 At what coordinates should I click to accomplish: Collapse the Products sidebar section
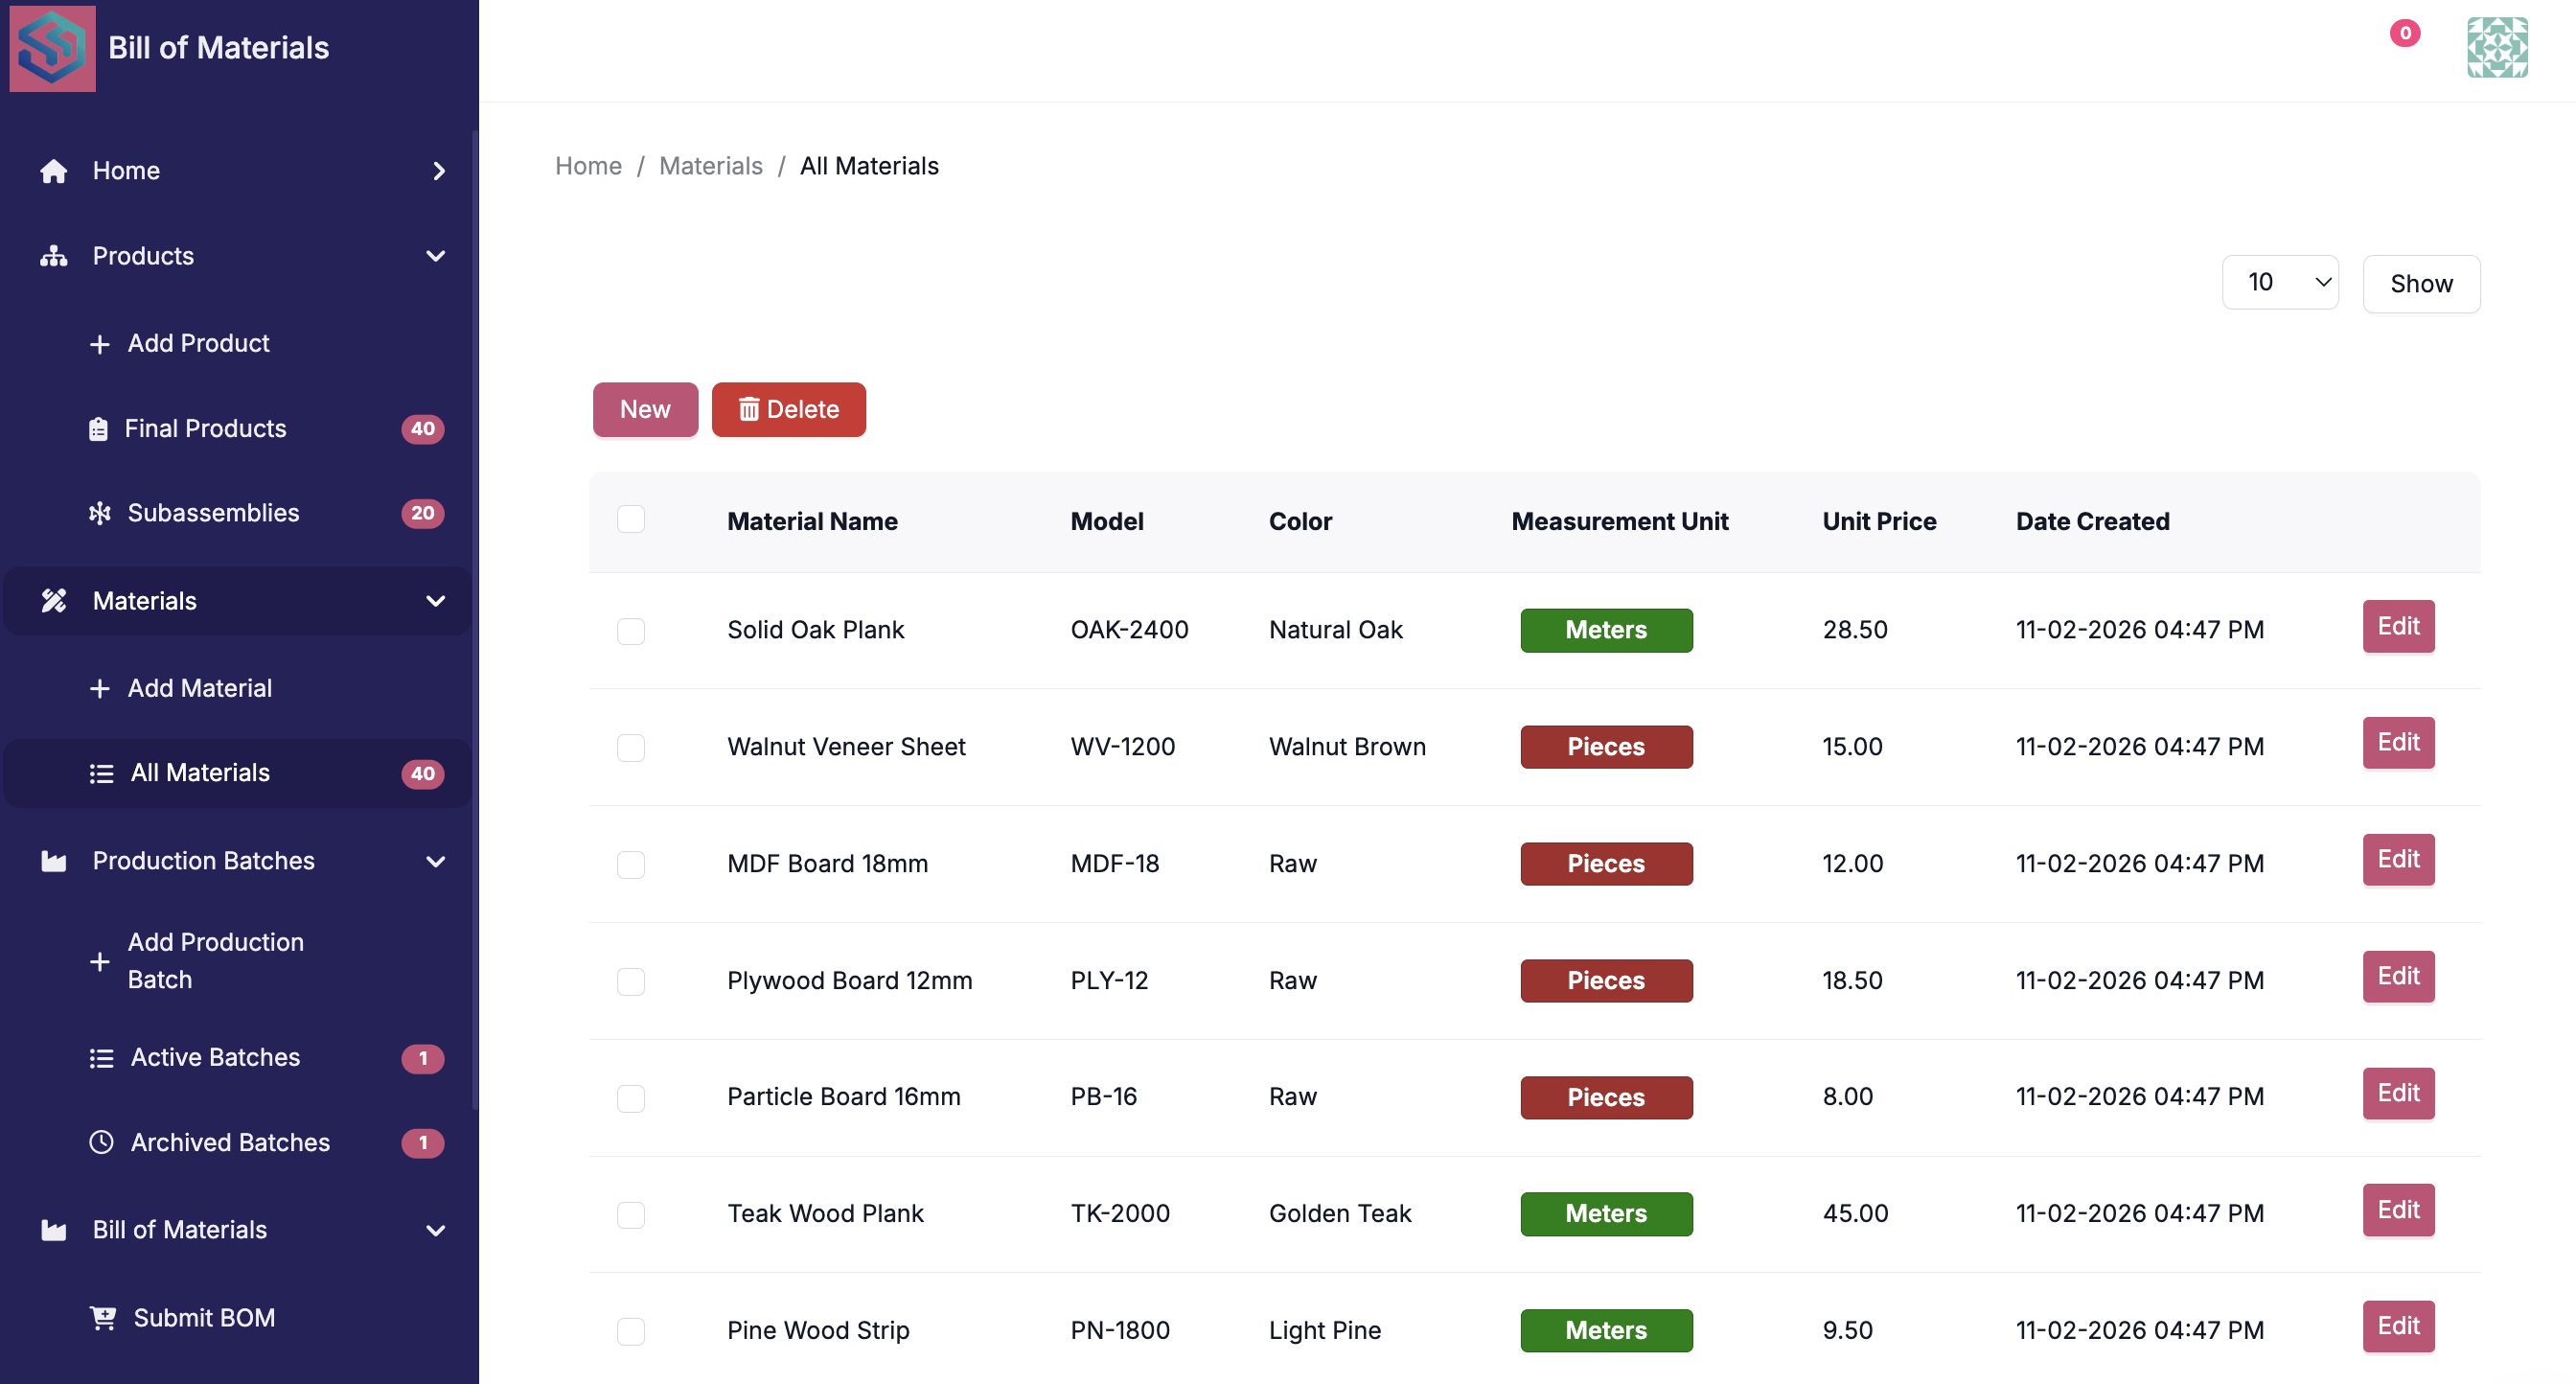(x=435, y=256)
